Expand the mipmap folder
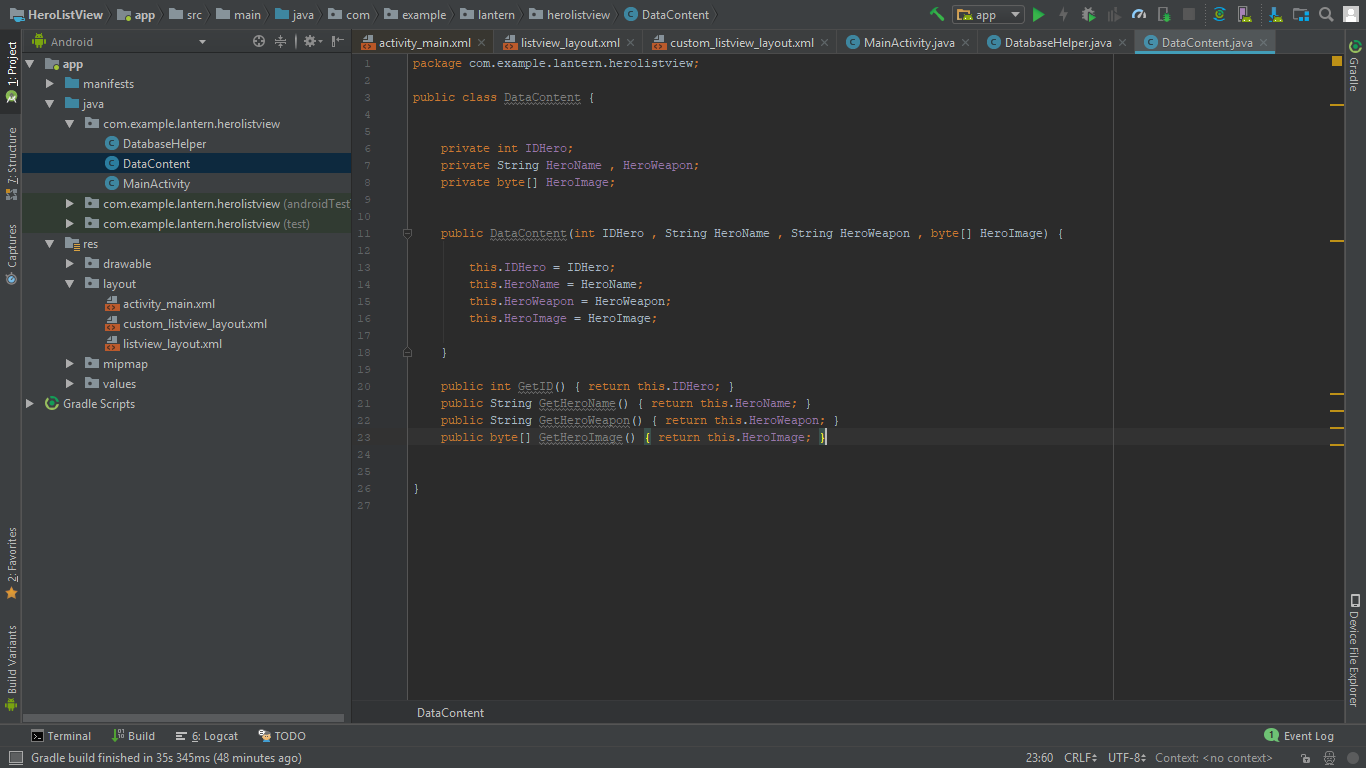This screenshot has width=1366, height=768. 70,364
